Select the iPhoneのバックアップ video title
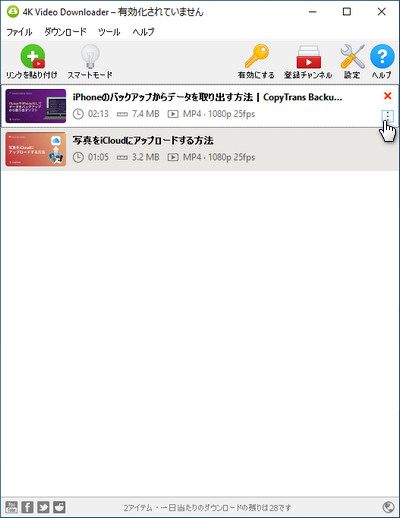Image resolution: width=400 pixels, height=518 pixels. coord(207,97)
